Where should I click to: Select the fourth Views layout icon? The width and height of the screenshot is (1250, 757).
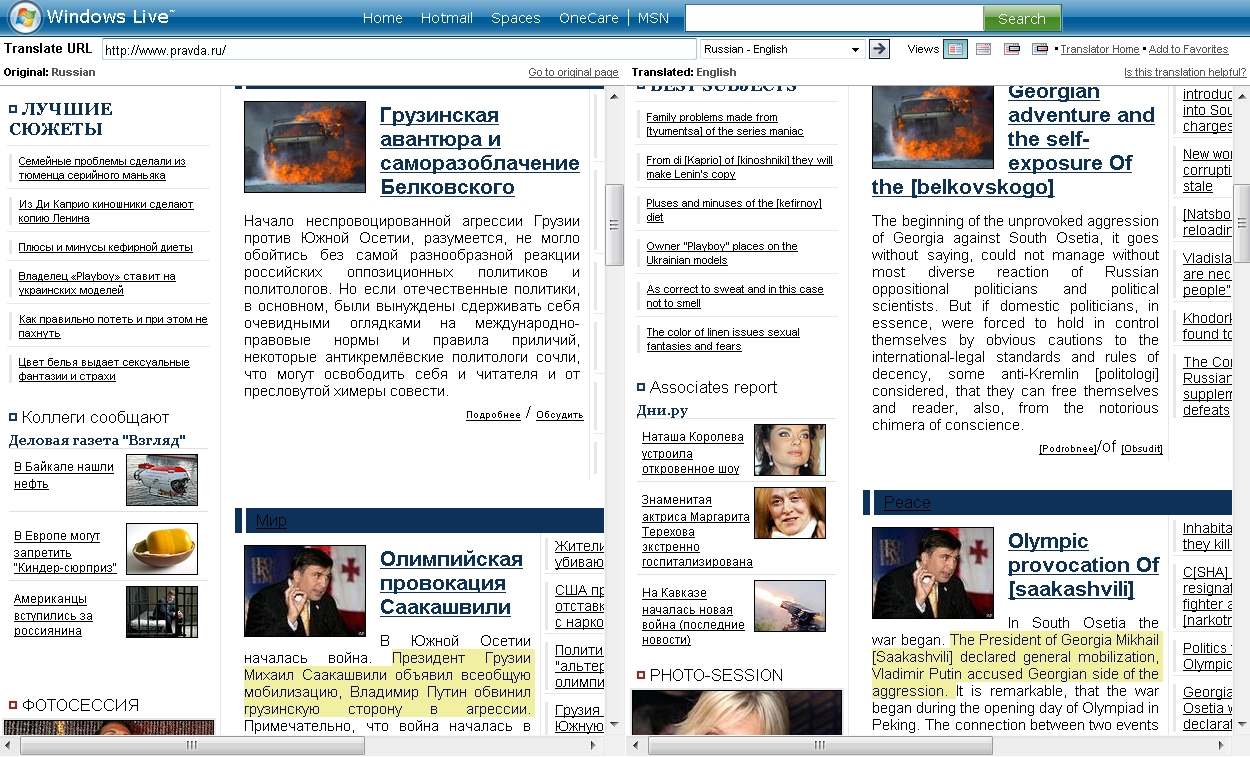point(1040,49)
